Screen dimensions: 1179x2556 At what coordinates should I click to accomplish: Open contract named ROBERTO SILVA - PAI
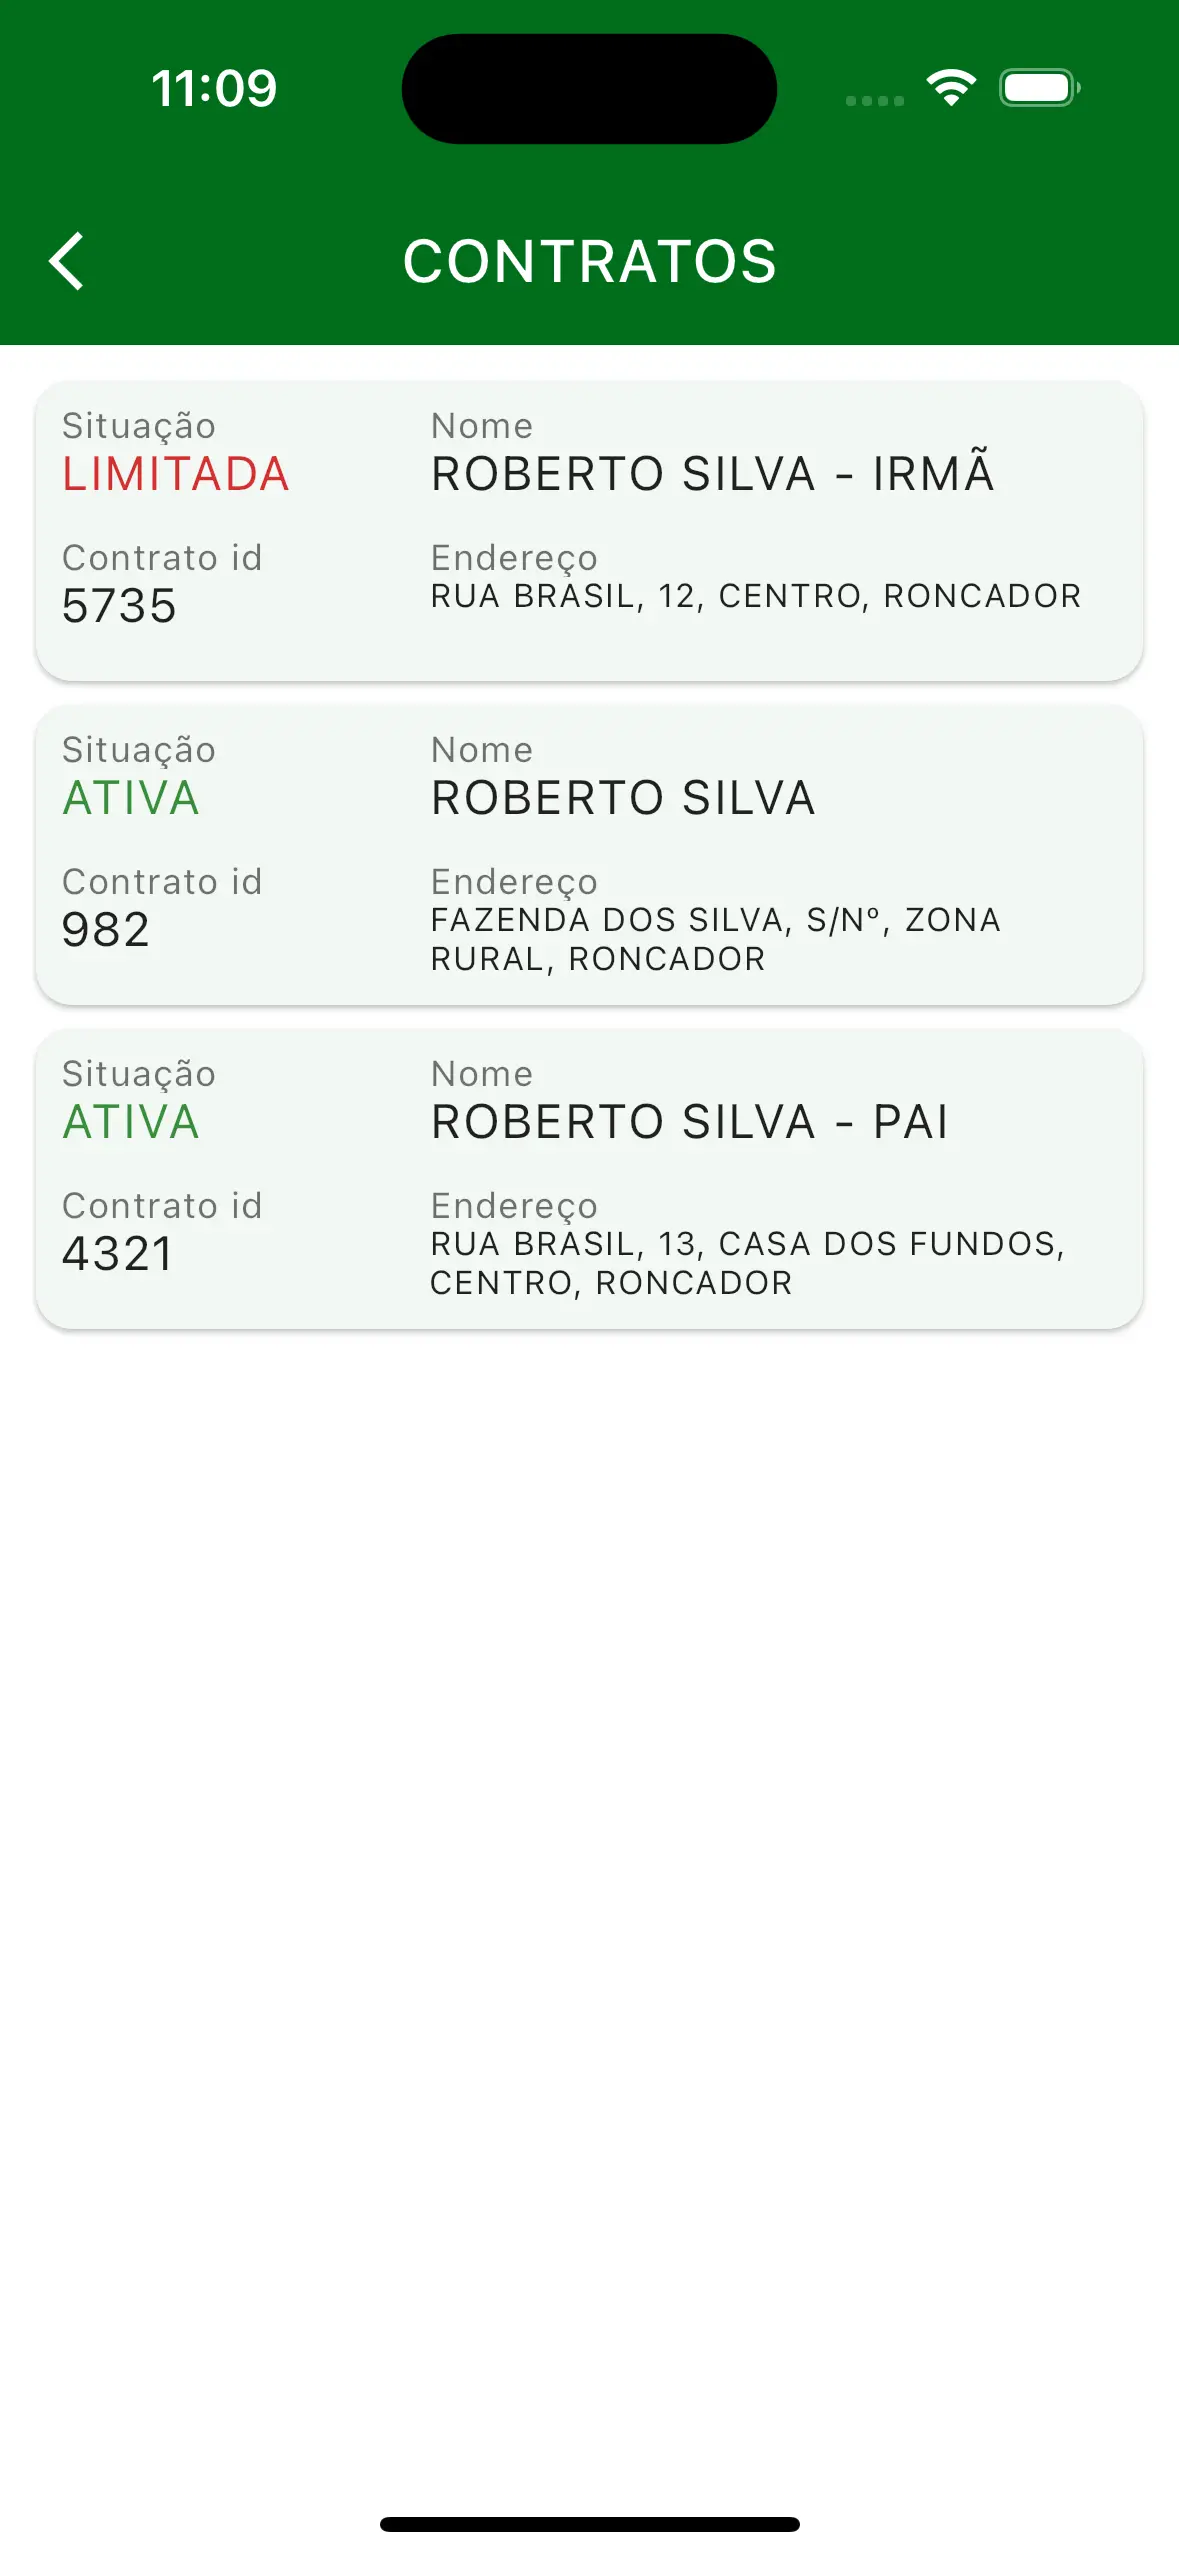[x=689, y=1122]
